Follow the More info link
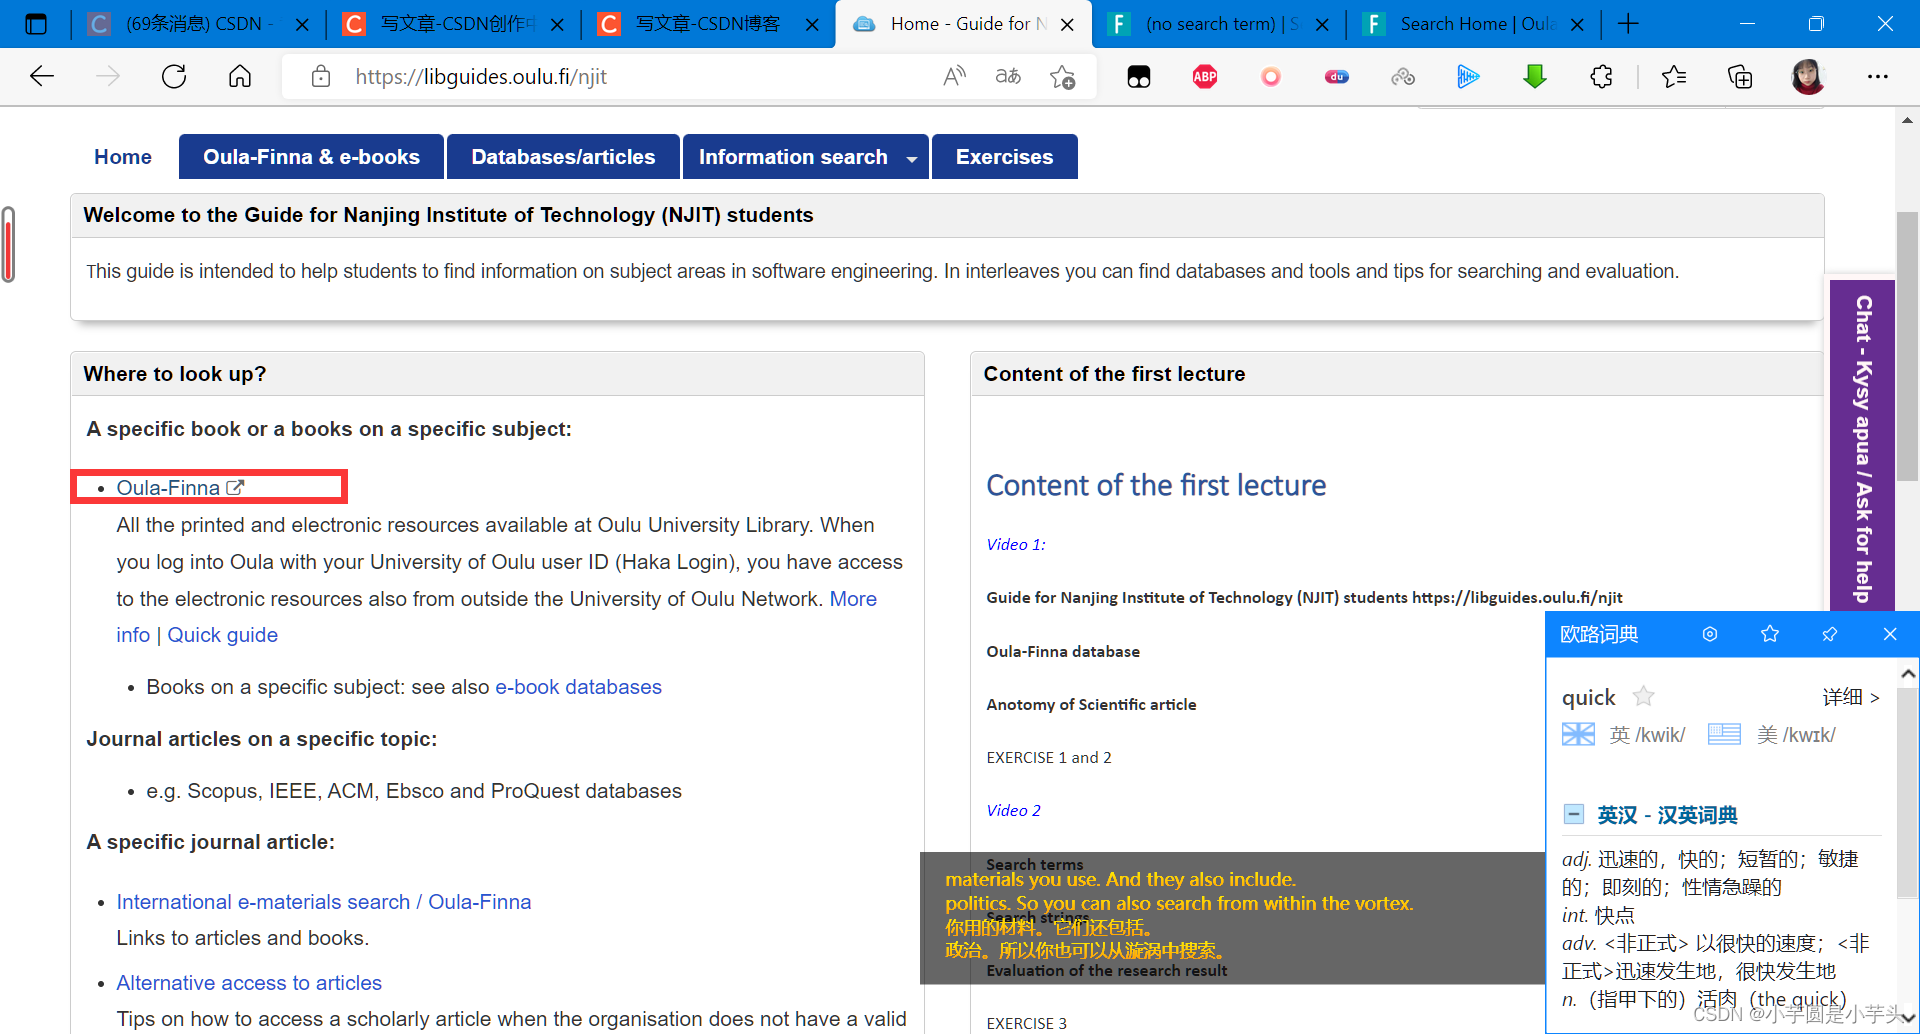1920x1034 pixels. pos(853,599)
